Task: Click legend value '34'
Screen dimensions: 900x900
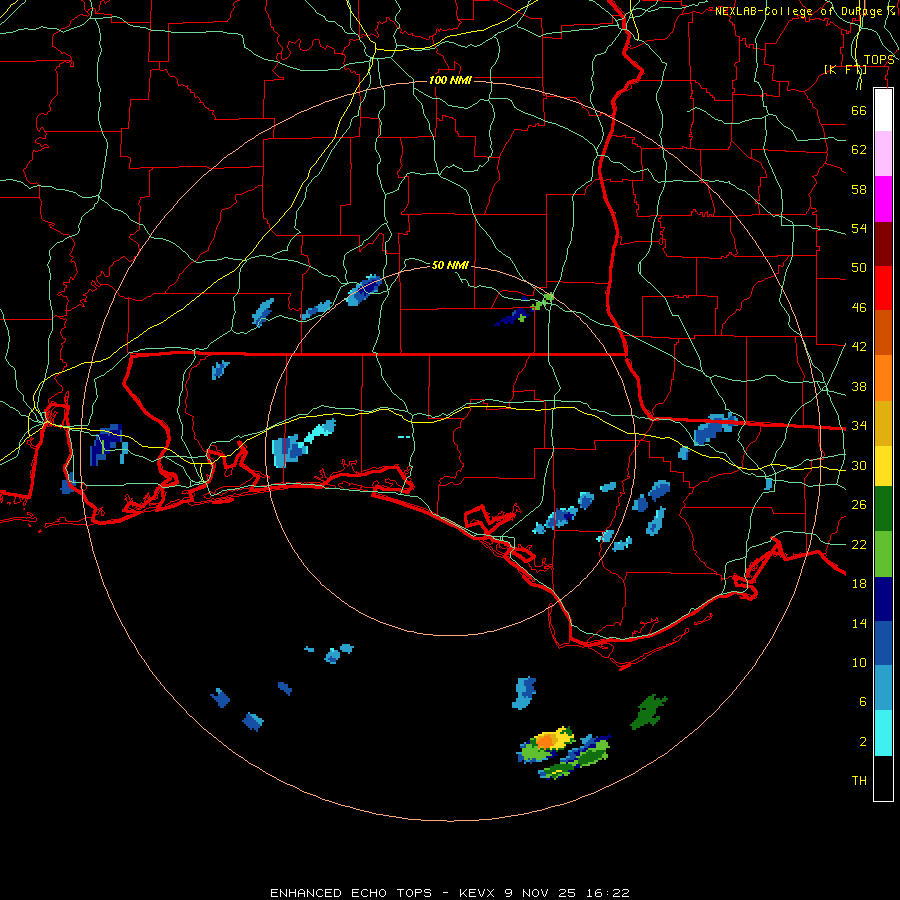Action: [x=859, y=426]
